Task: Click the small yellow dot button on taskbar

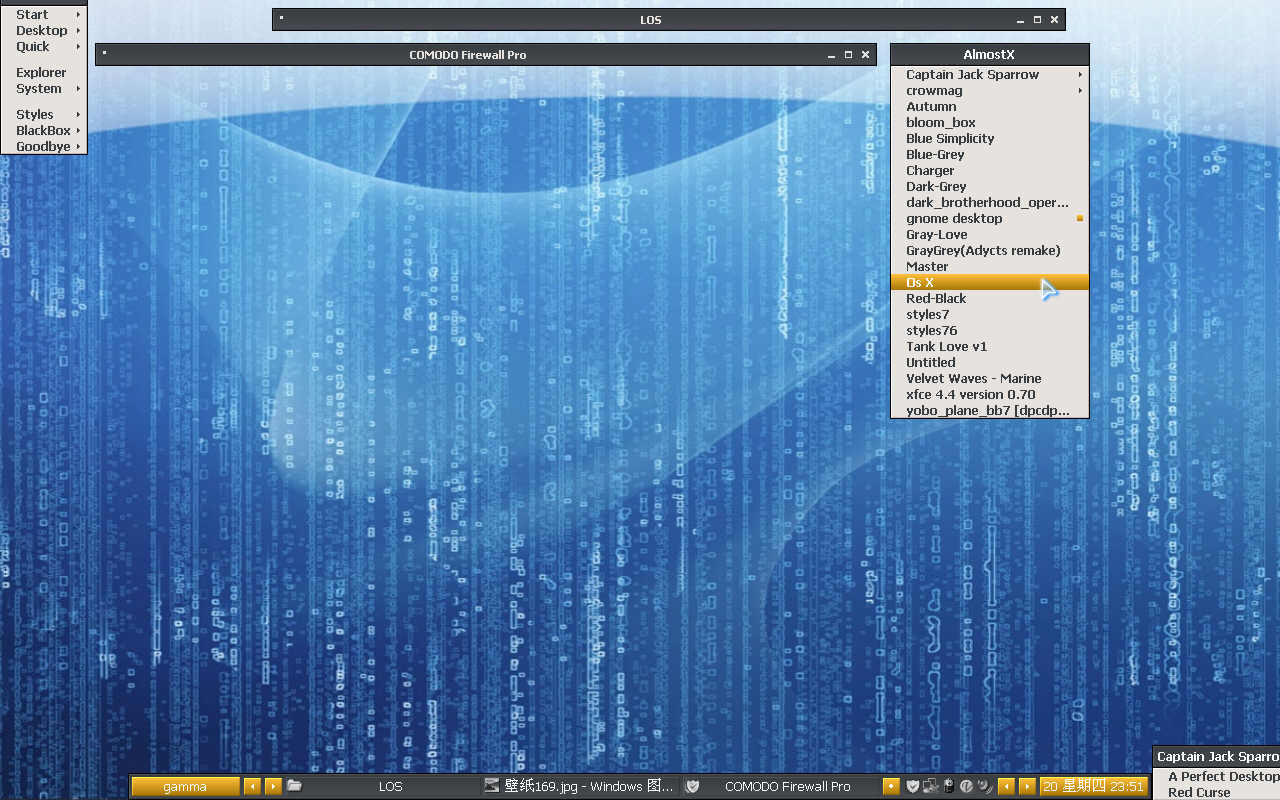Action: (891, 787)
